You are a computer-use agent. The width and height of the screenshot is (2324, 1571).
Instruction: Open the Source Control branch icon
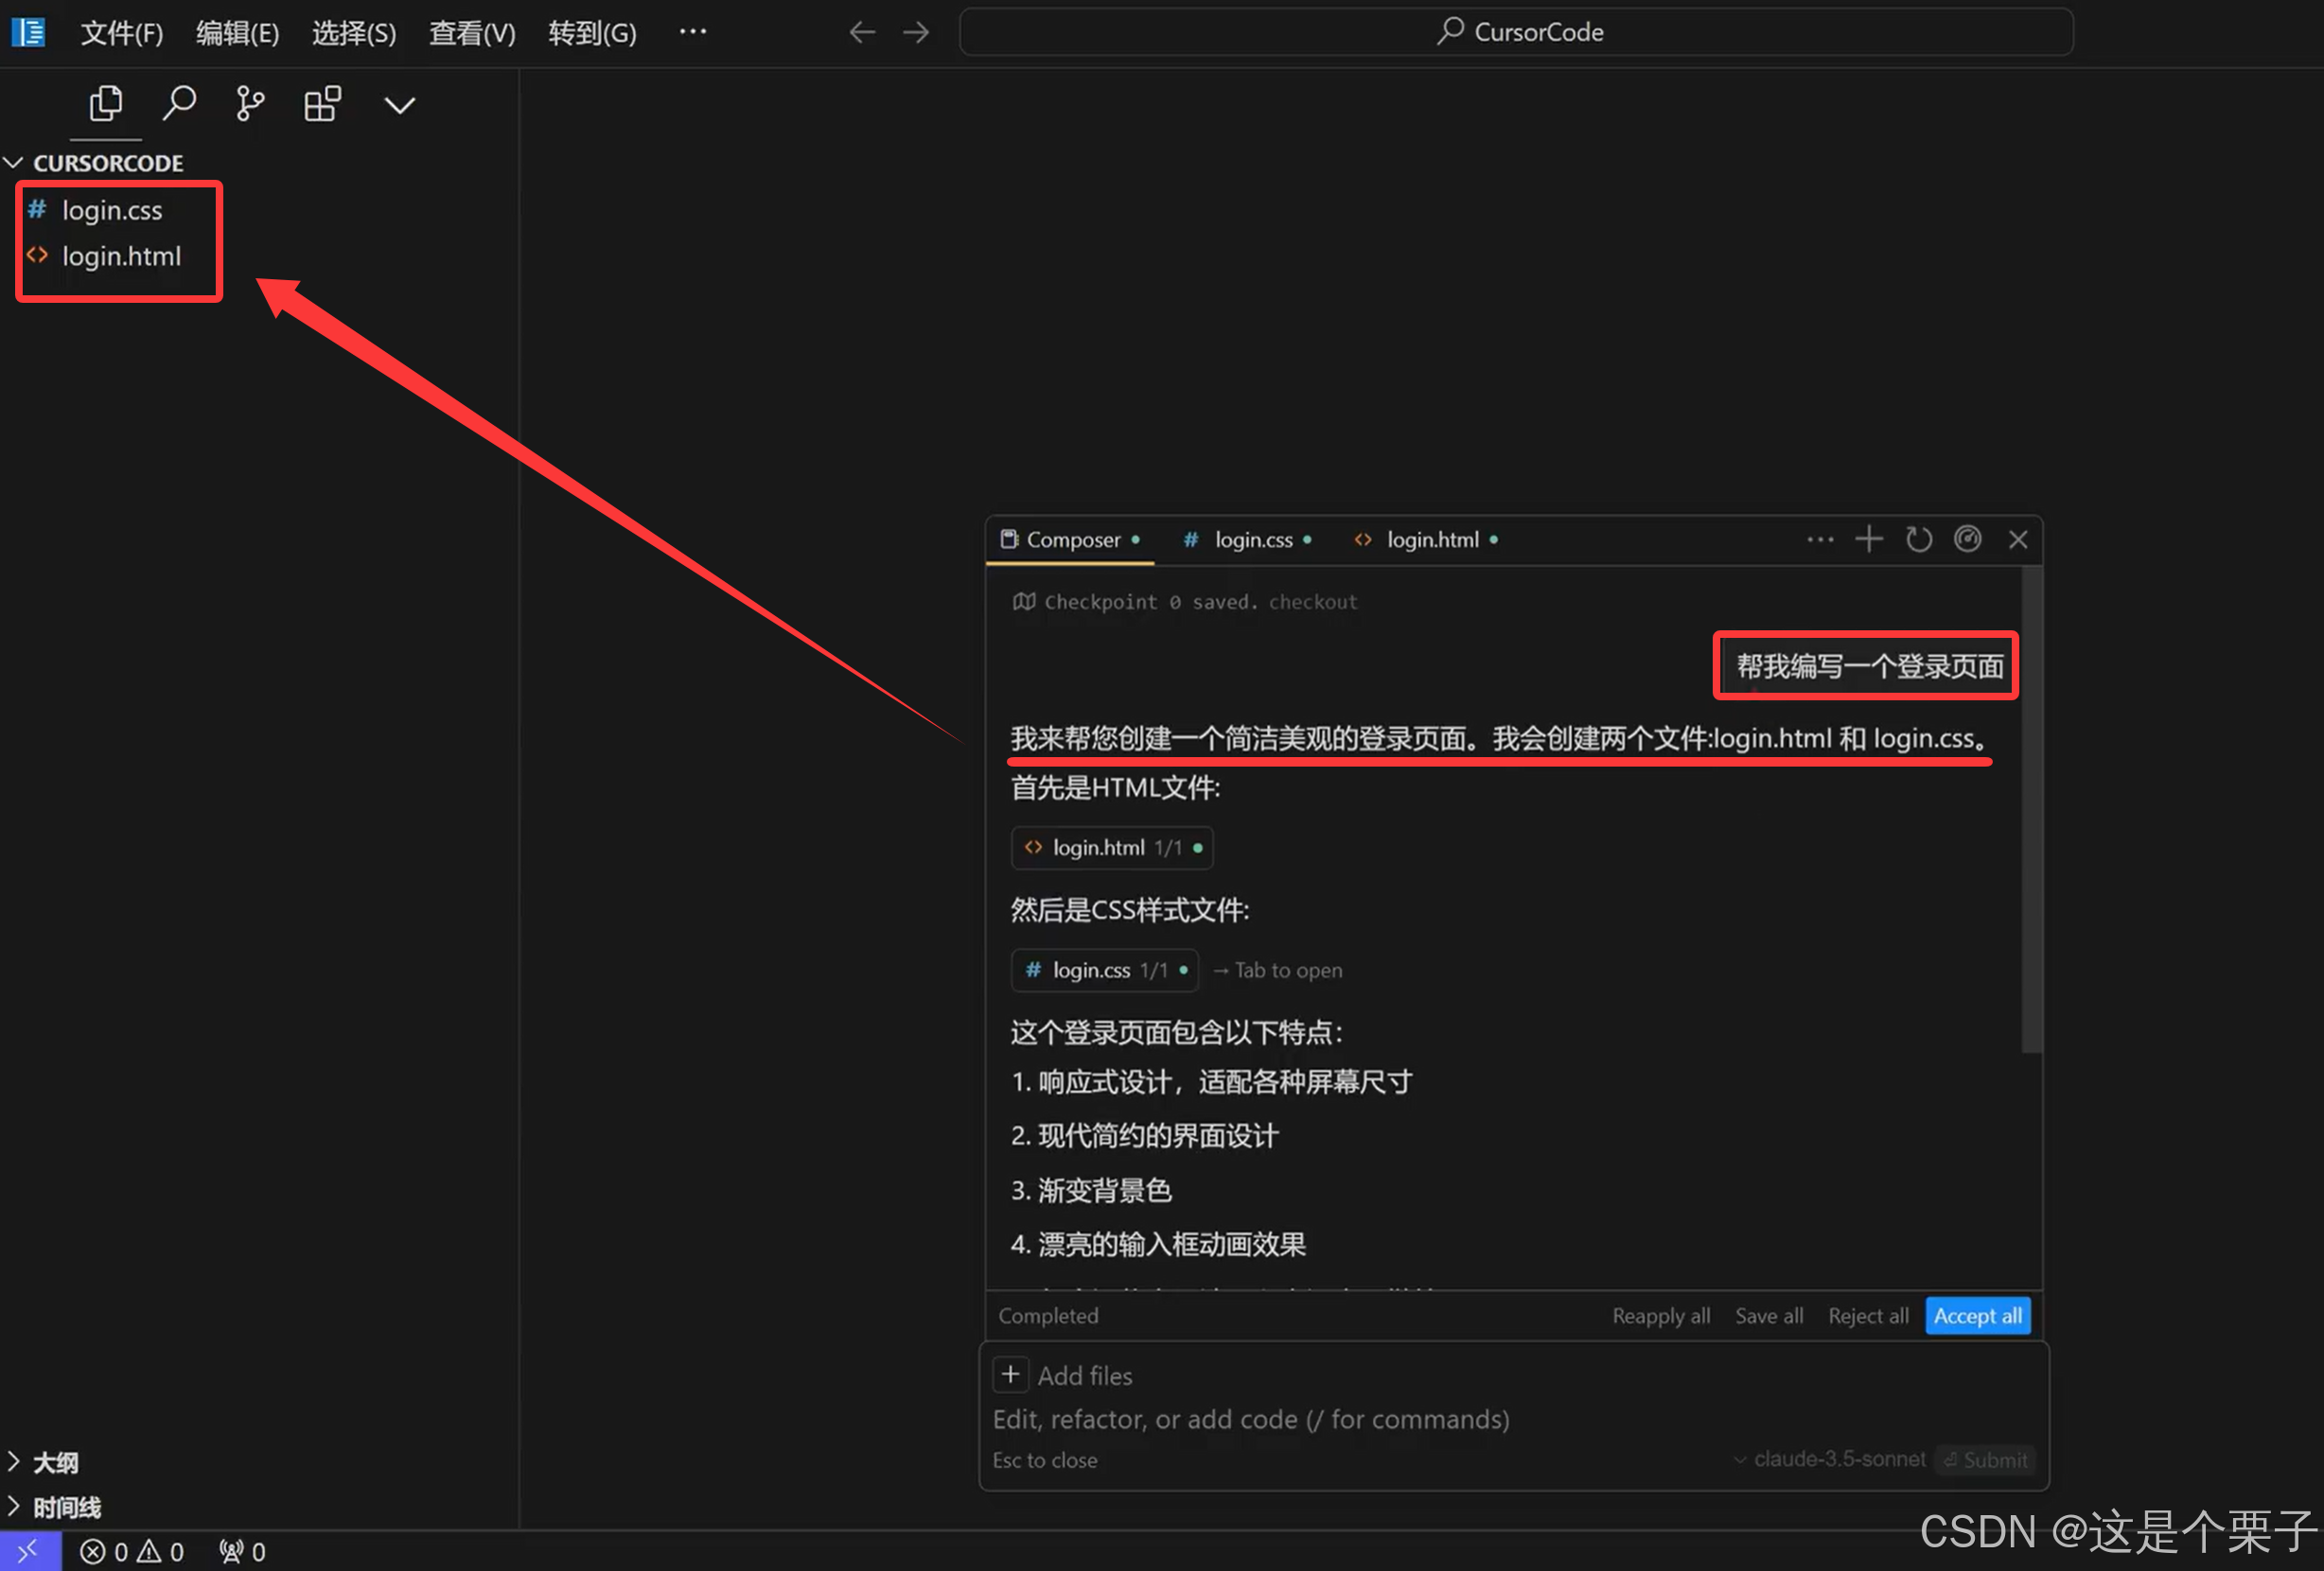coord(250,104)
